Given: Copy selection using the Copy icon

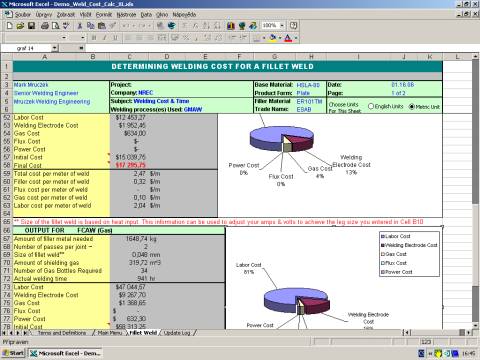Looking at the screenshot, I should pos(90,26).
